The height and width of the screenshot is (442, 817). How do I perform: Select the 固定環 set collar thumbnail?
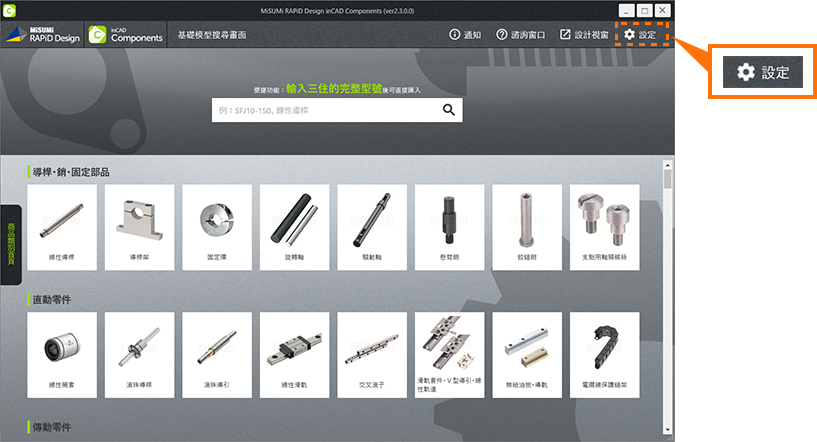217,227
